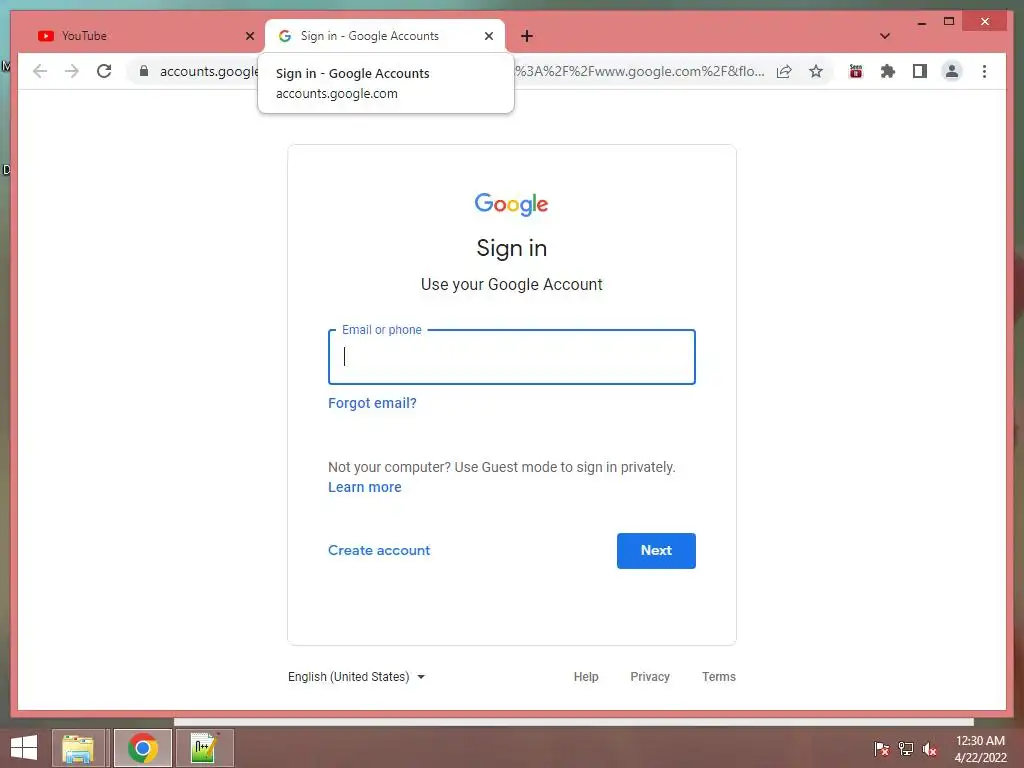Open a new tab with the plus button

click(x=527, y=36)
